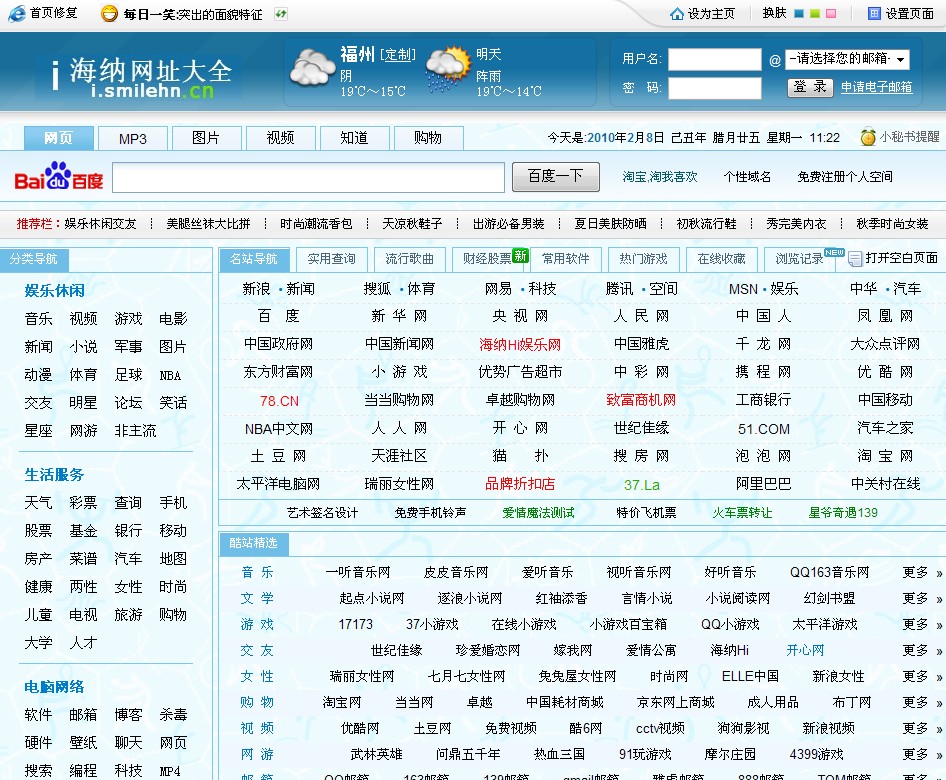Switch to the MP3 search tab

tap(133, 138)
